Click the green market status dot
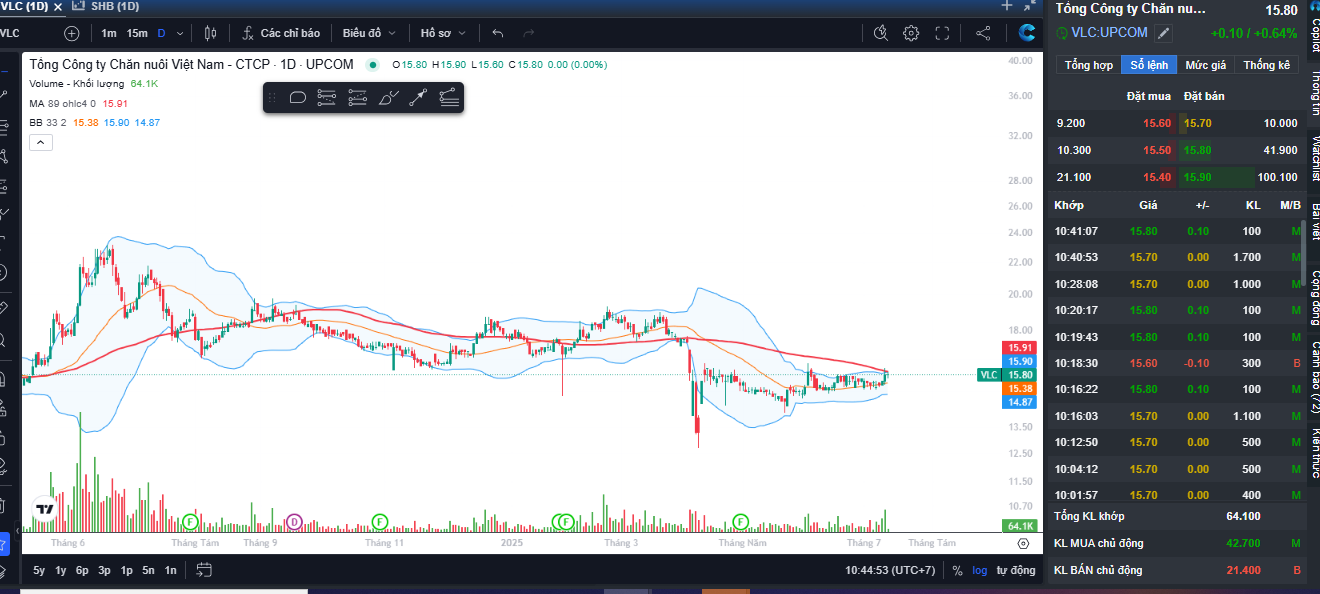The width and height of the screenshot is (1320, 594). pos(373,64)
